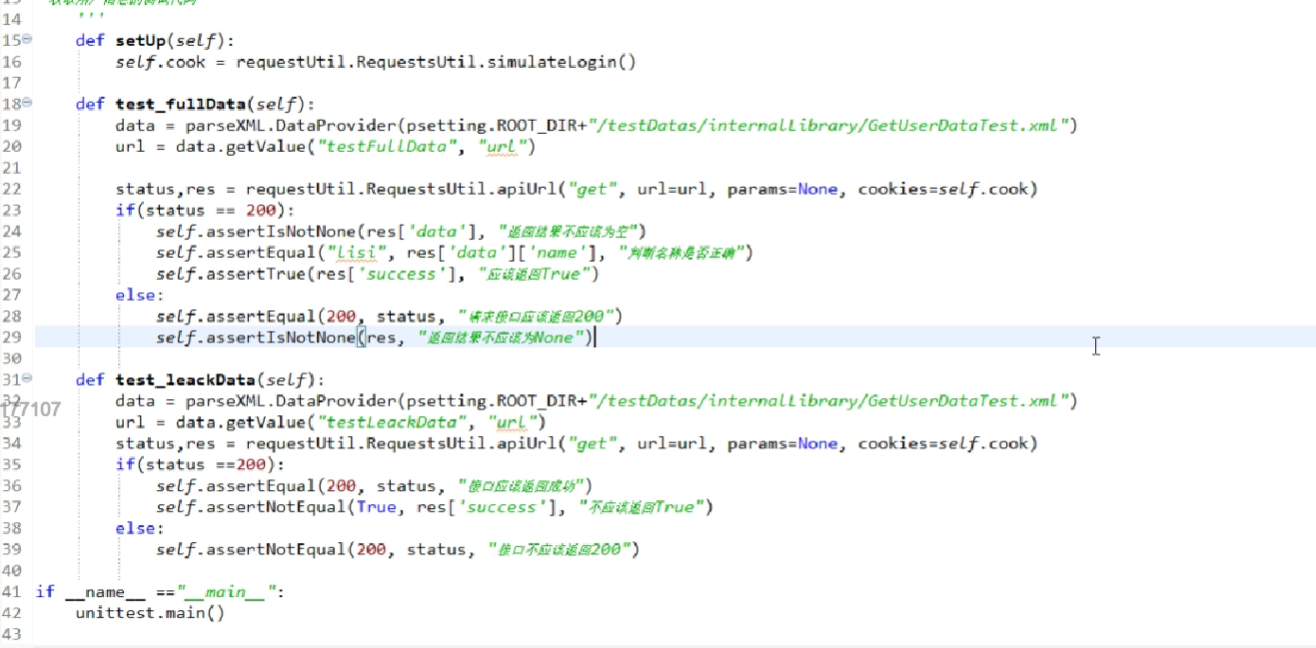Viewport: 1316px width, 648px height.
Task: Collapse the test_fullData method fold marker
Action: click(27, 103)
